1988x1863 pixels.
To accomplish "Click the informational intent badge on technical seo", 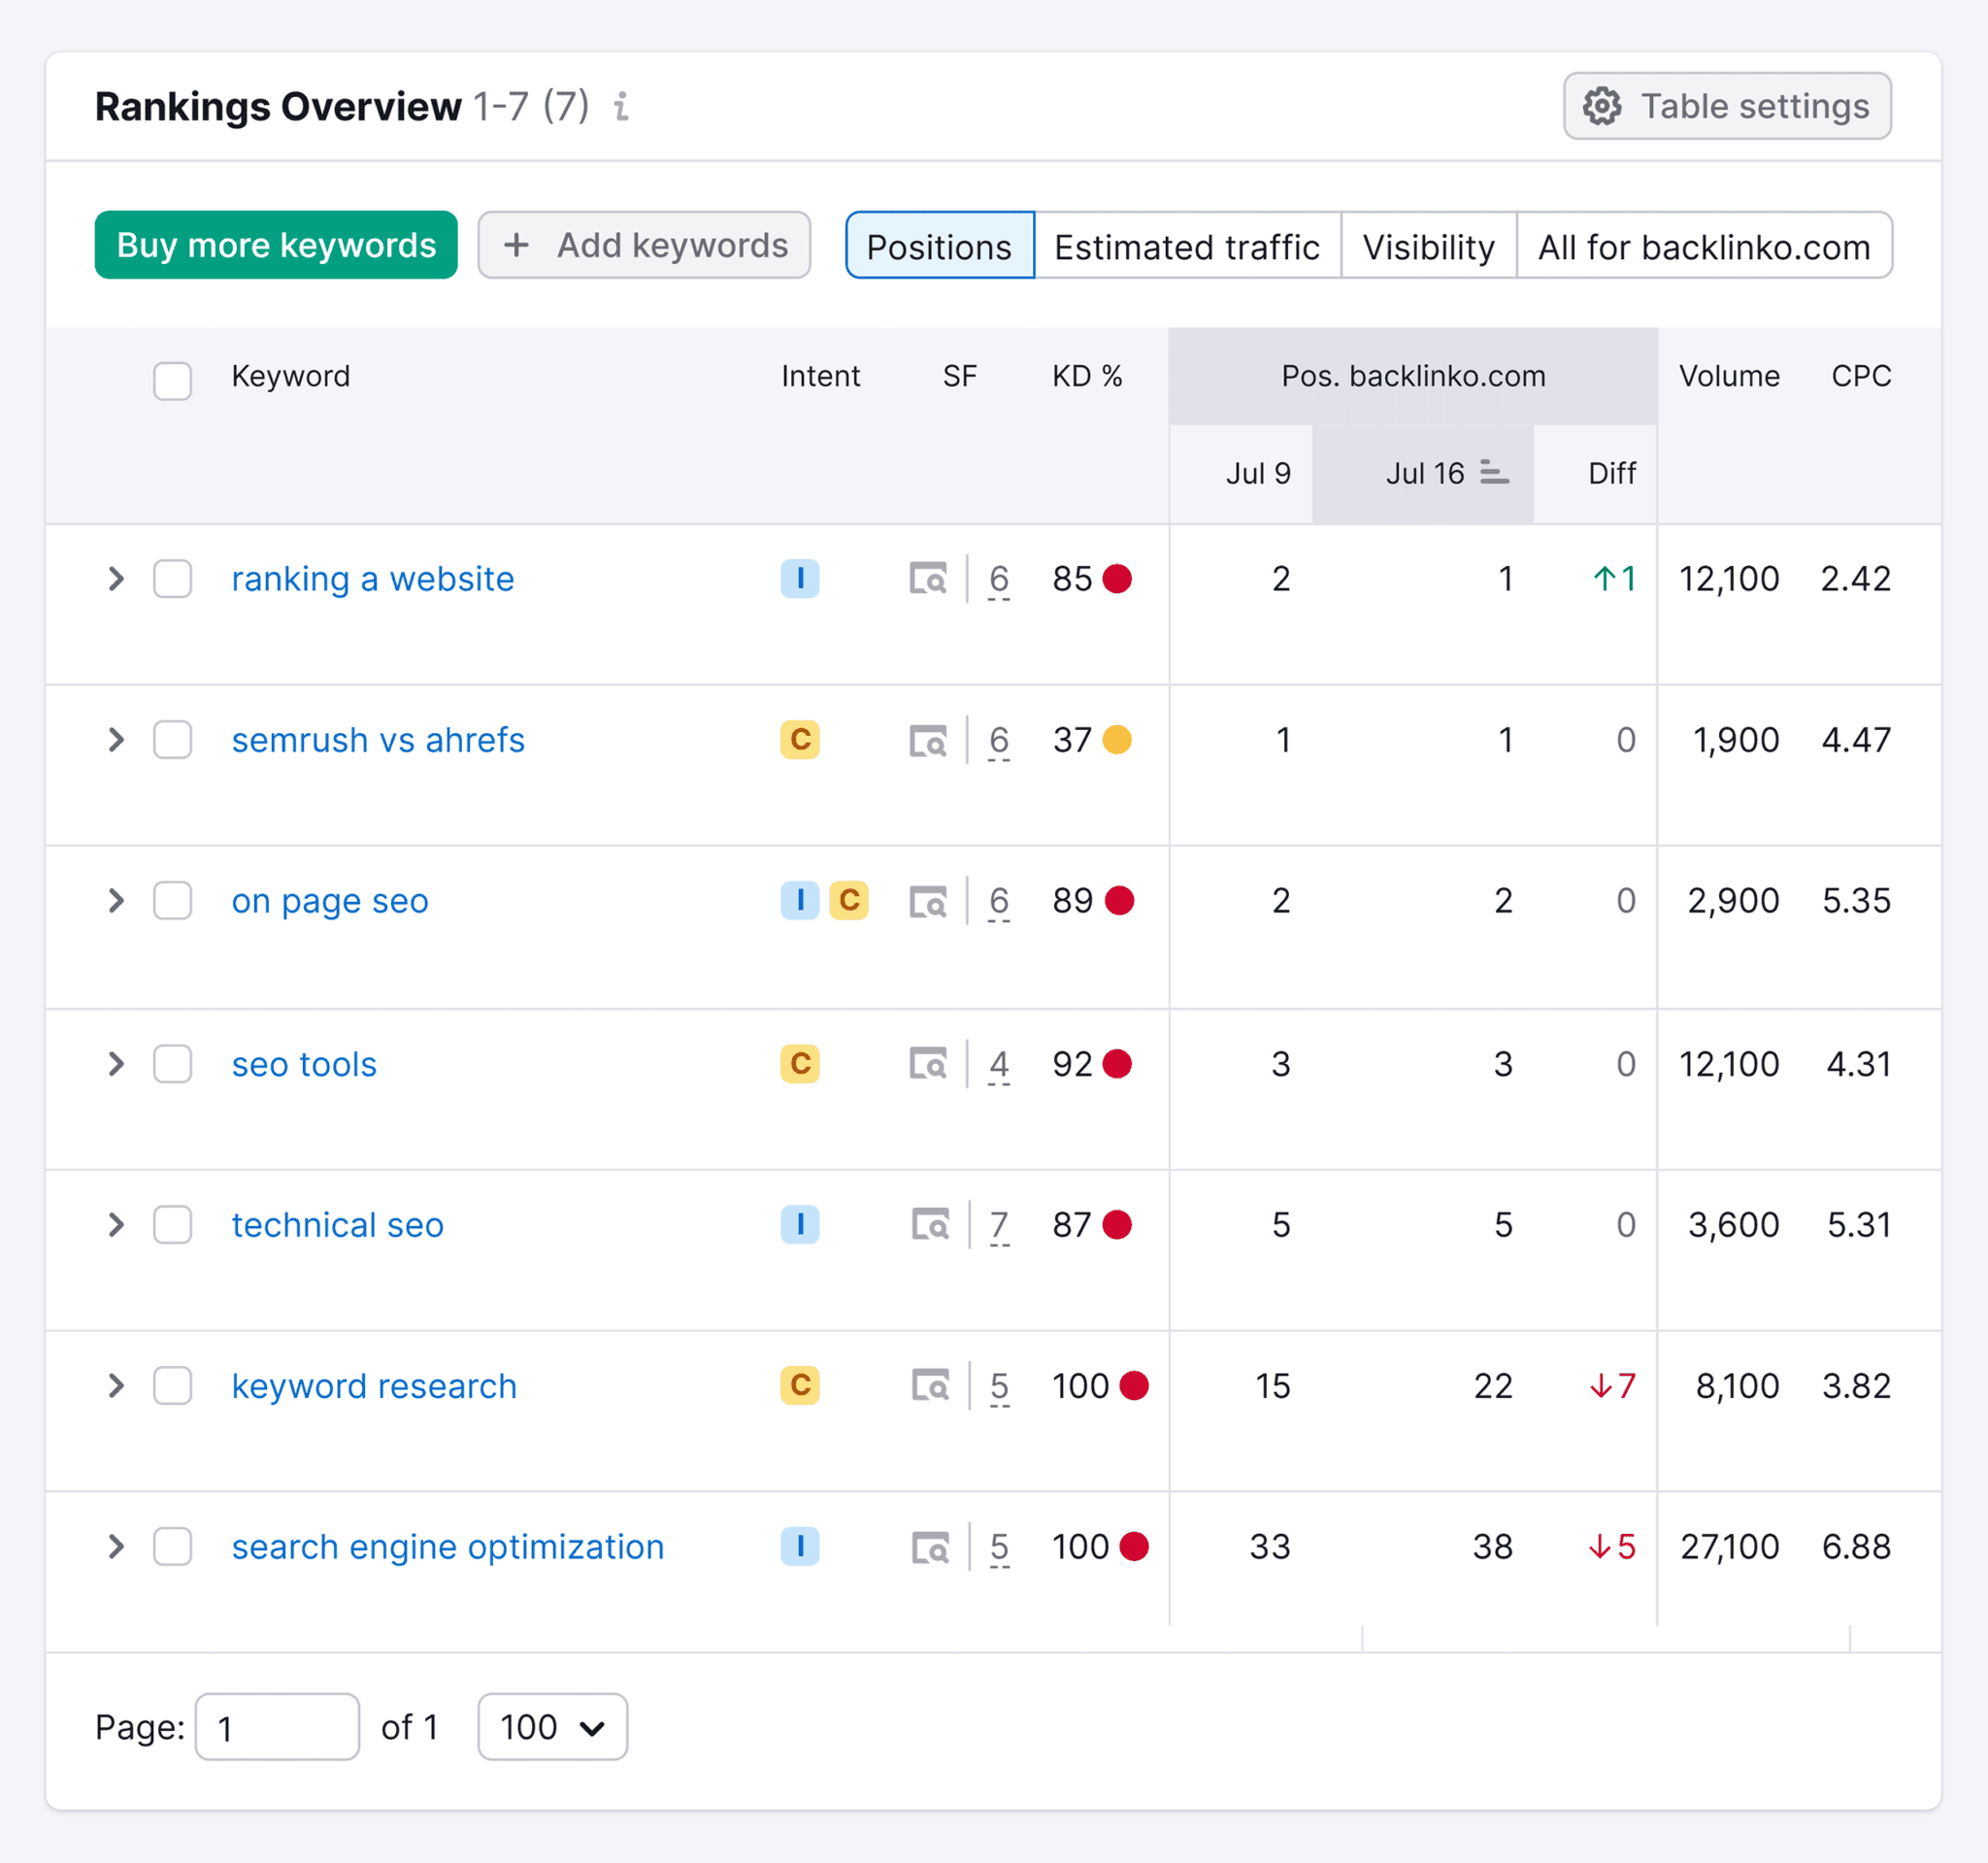I will point(799,1224).
